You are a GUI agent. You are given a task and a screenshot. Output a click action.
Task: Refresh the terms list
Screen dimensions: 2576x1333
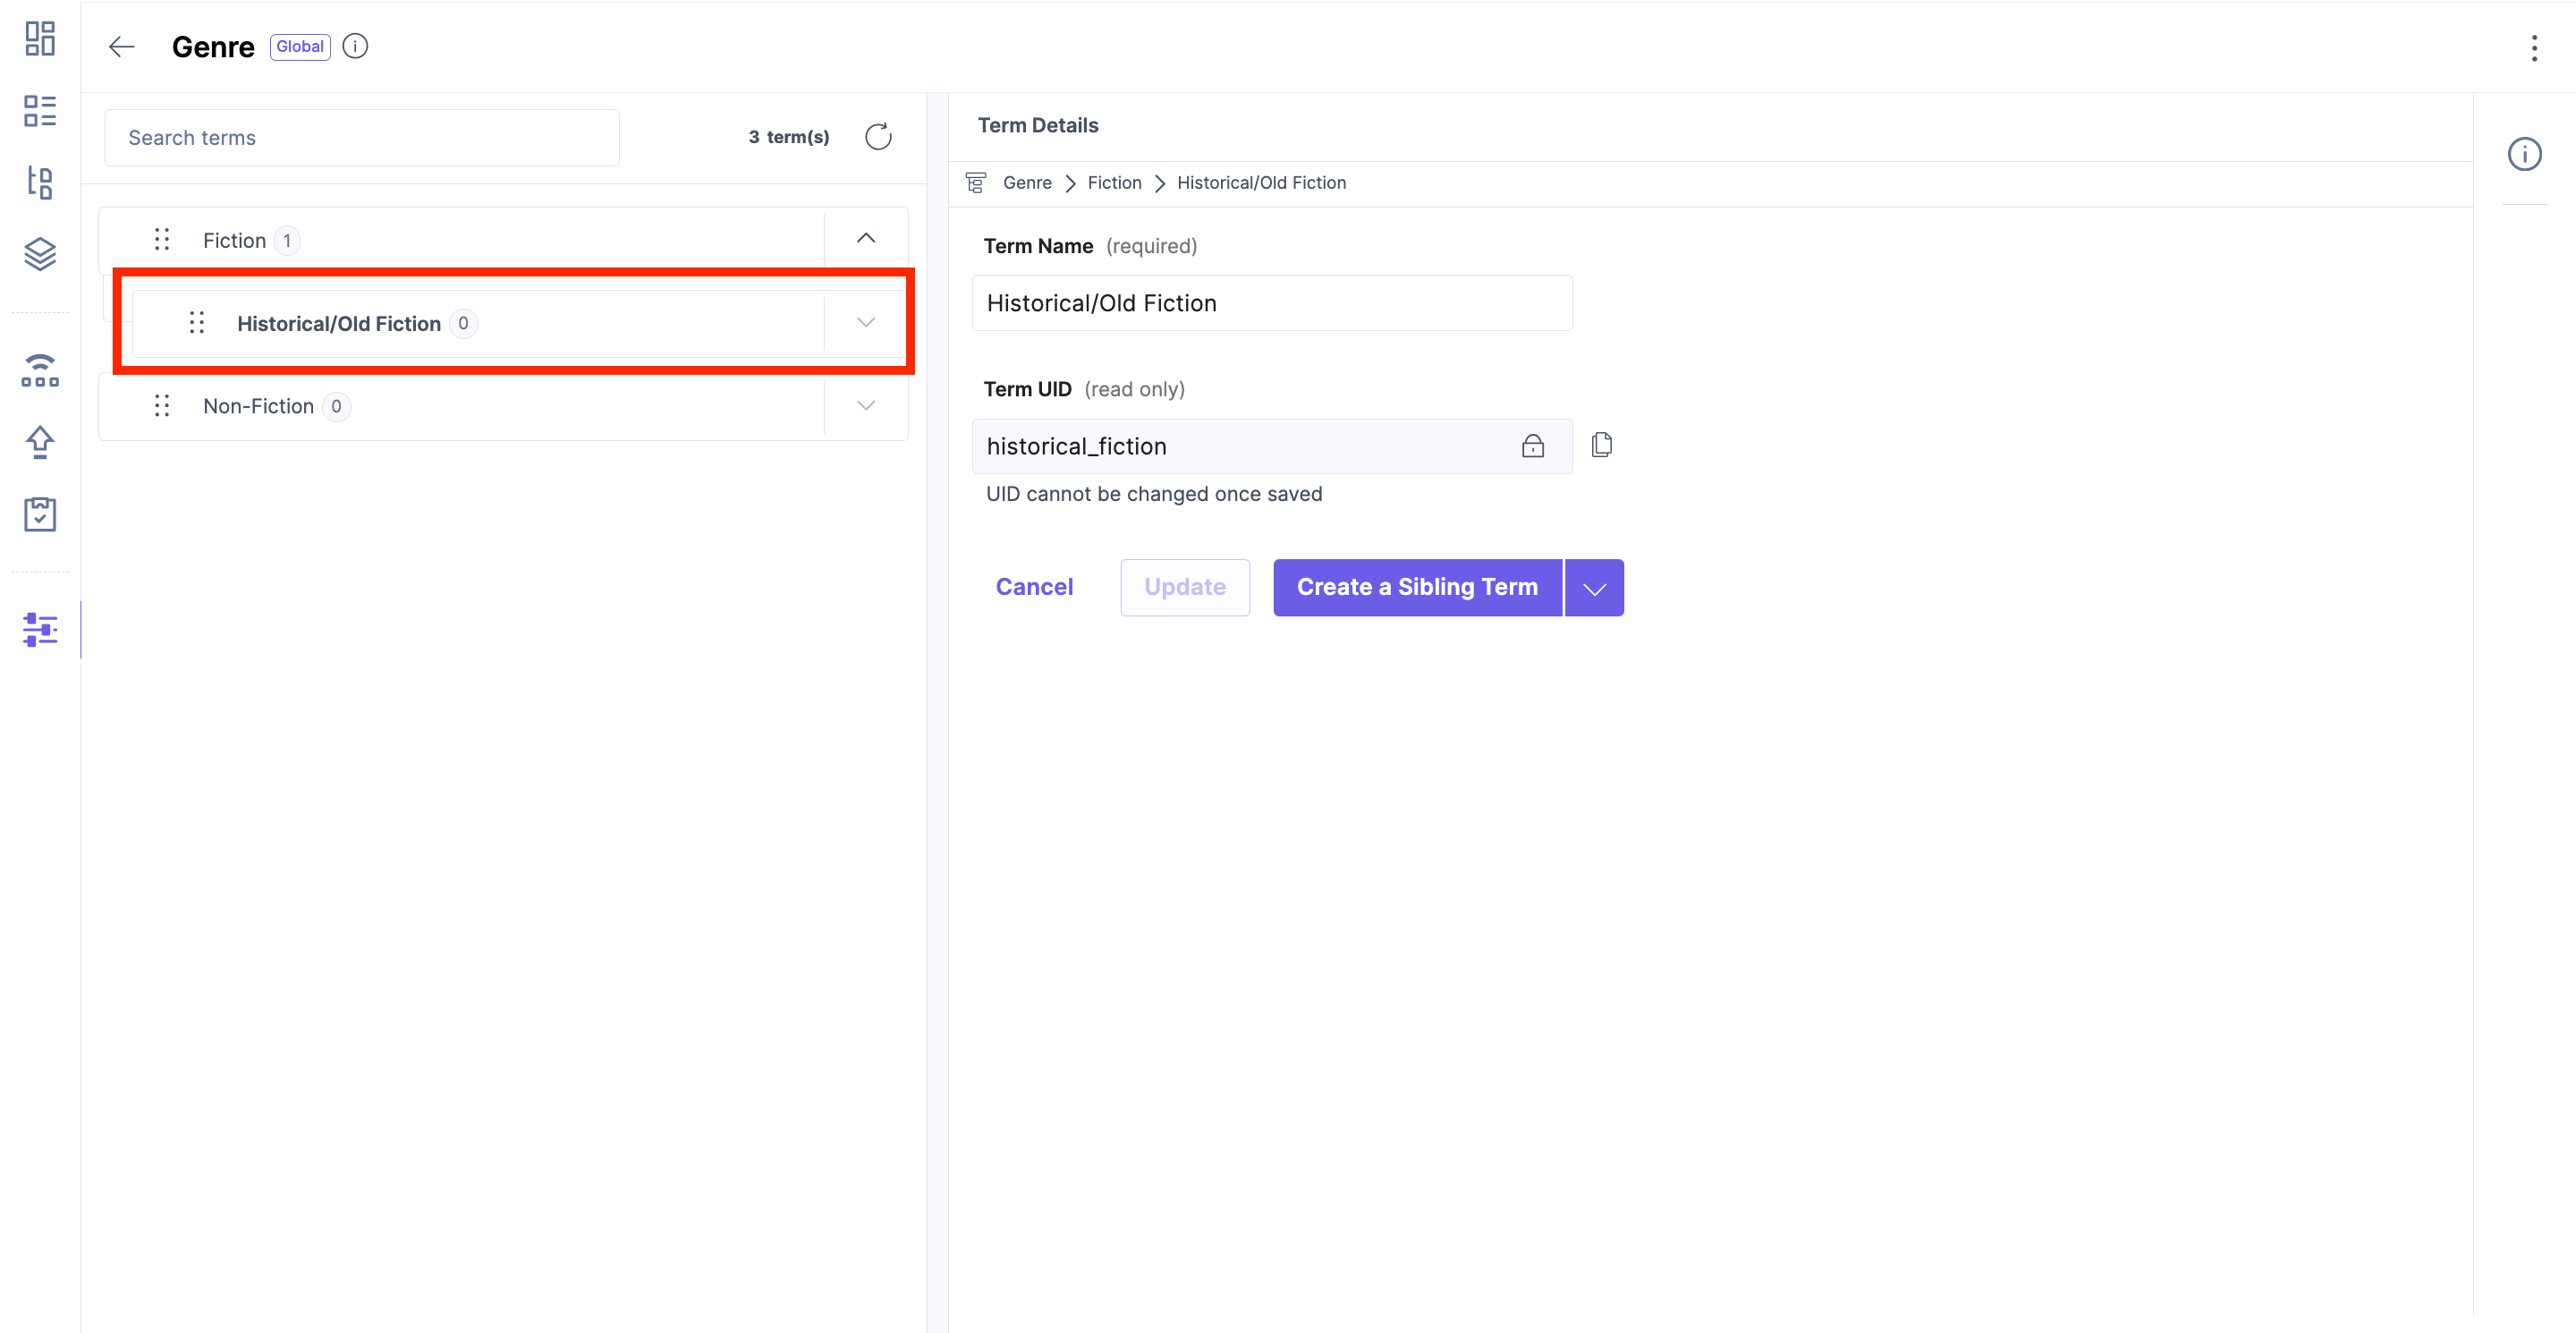pos(878,137)
